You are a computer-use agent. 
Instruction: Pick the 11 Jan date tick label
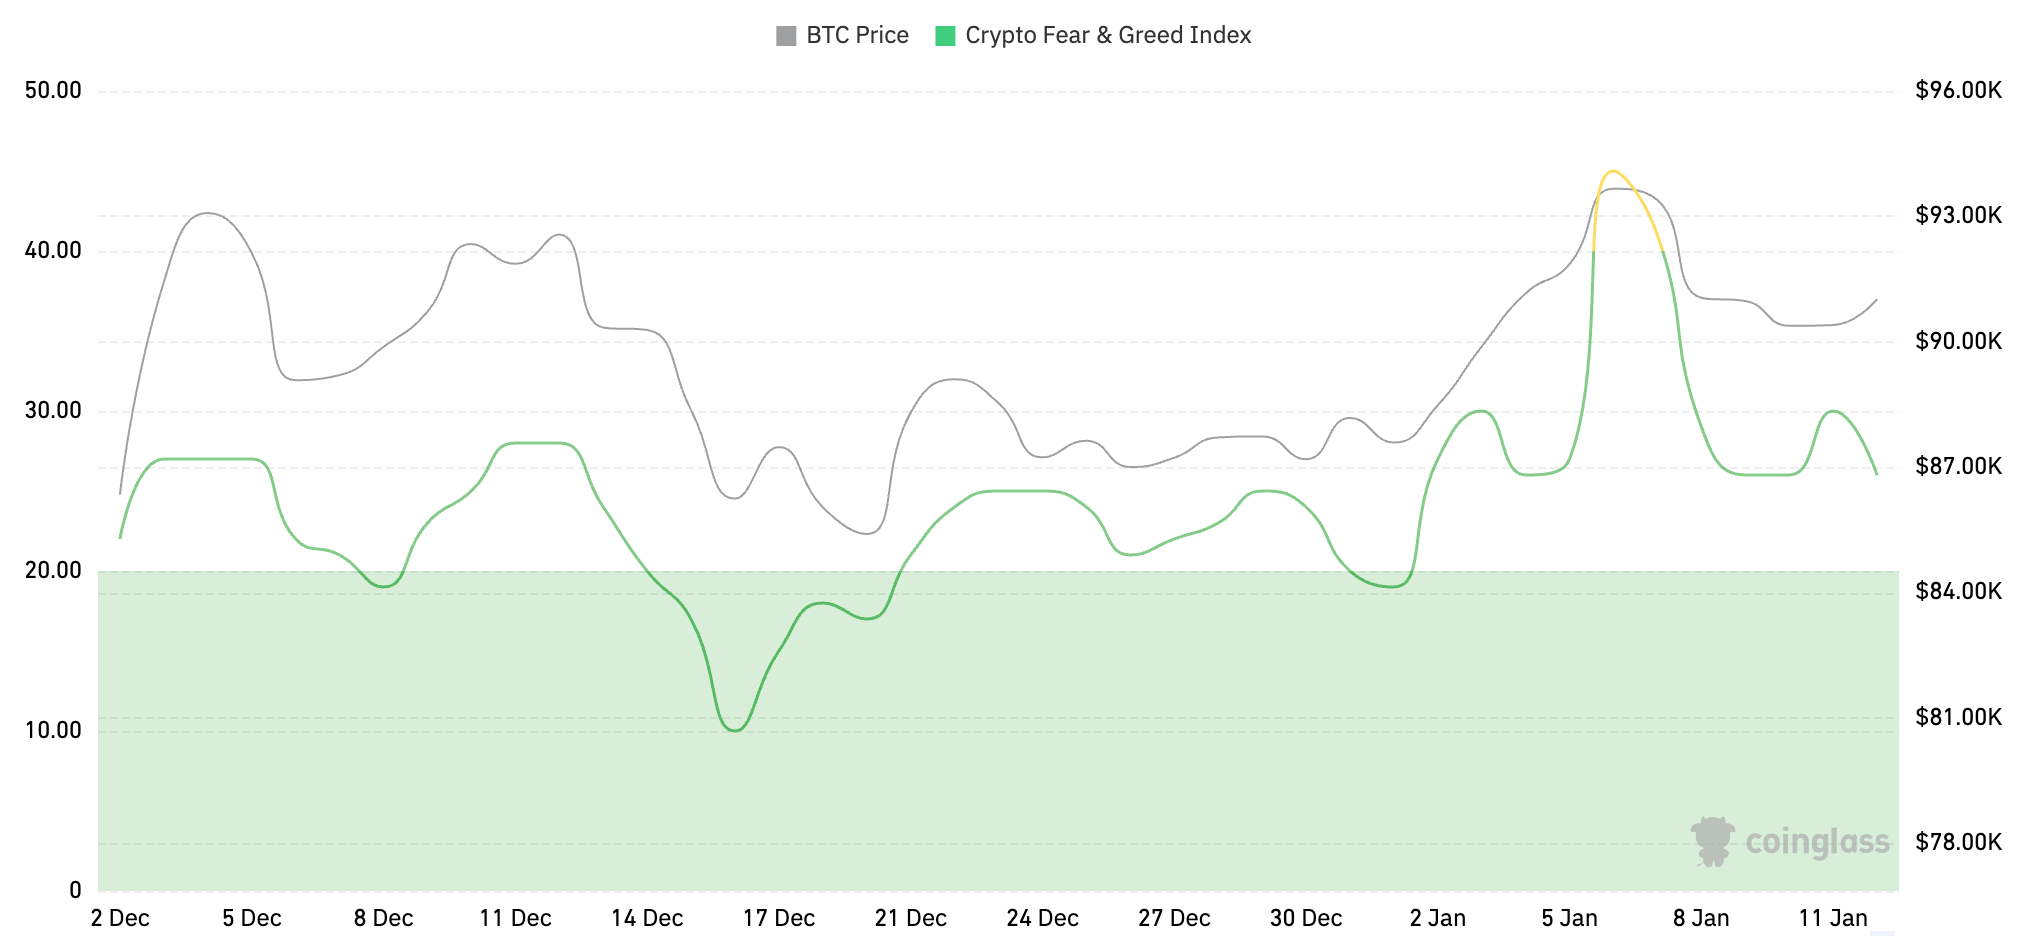click(1832, 918)
